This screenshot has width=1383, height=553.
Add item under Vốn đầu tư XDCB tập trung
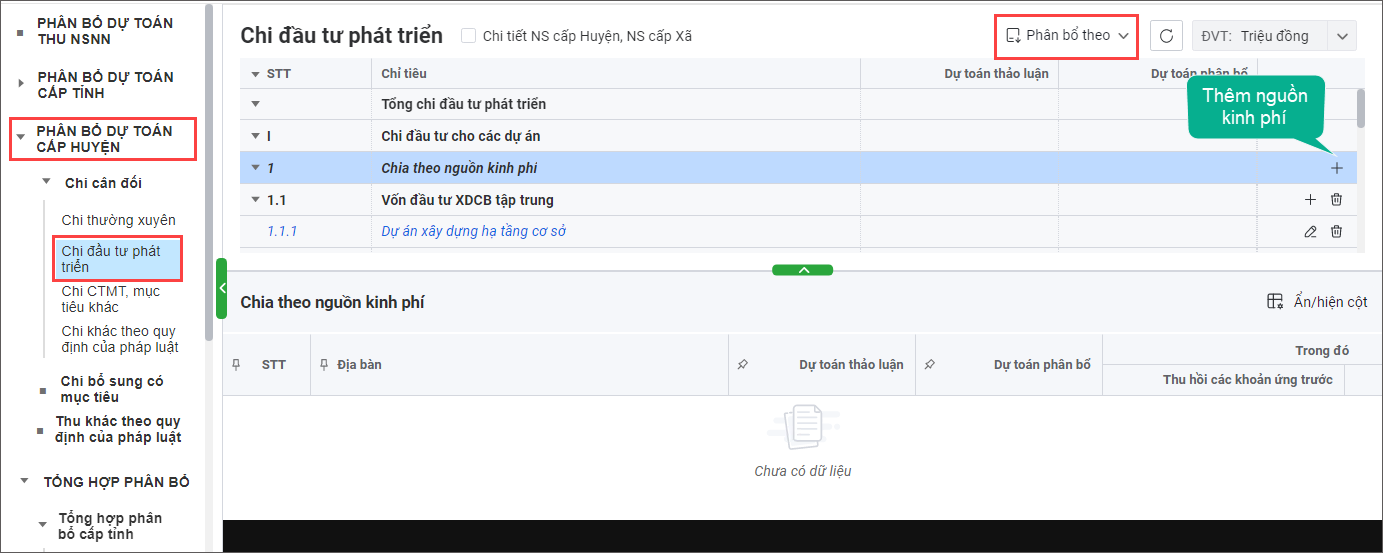pyautogui.click(x=1310, y=200)
